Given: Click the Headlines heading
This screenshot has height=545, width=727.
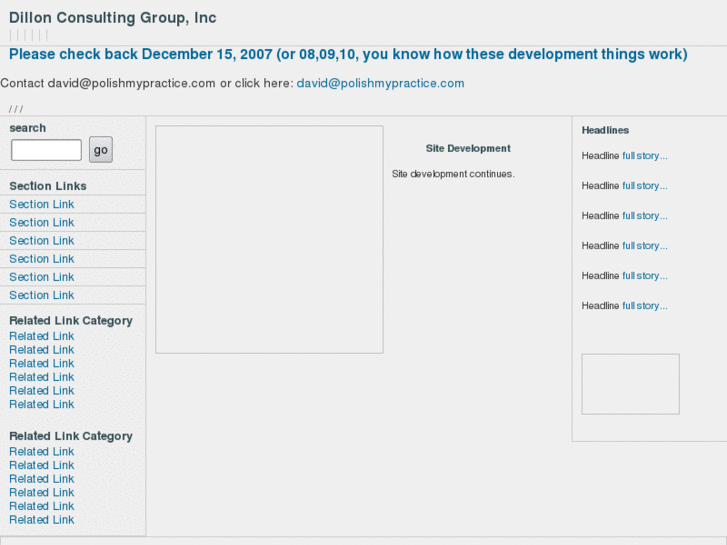Looking at the screenshot, I should [606, 130].
